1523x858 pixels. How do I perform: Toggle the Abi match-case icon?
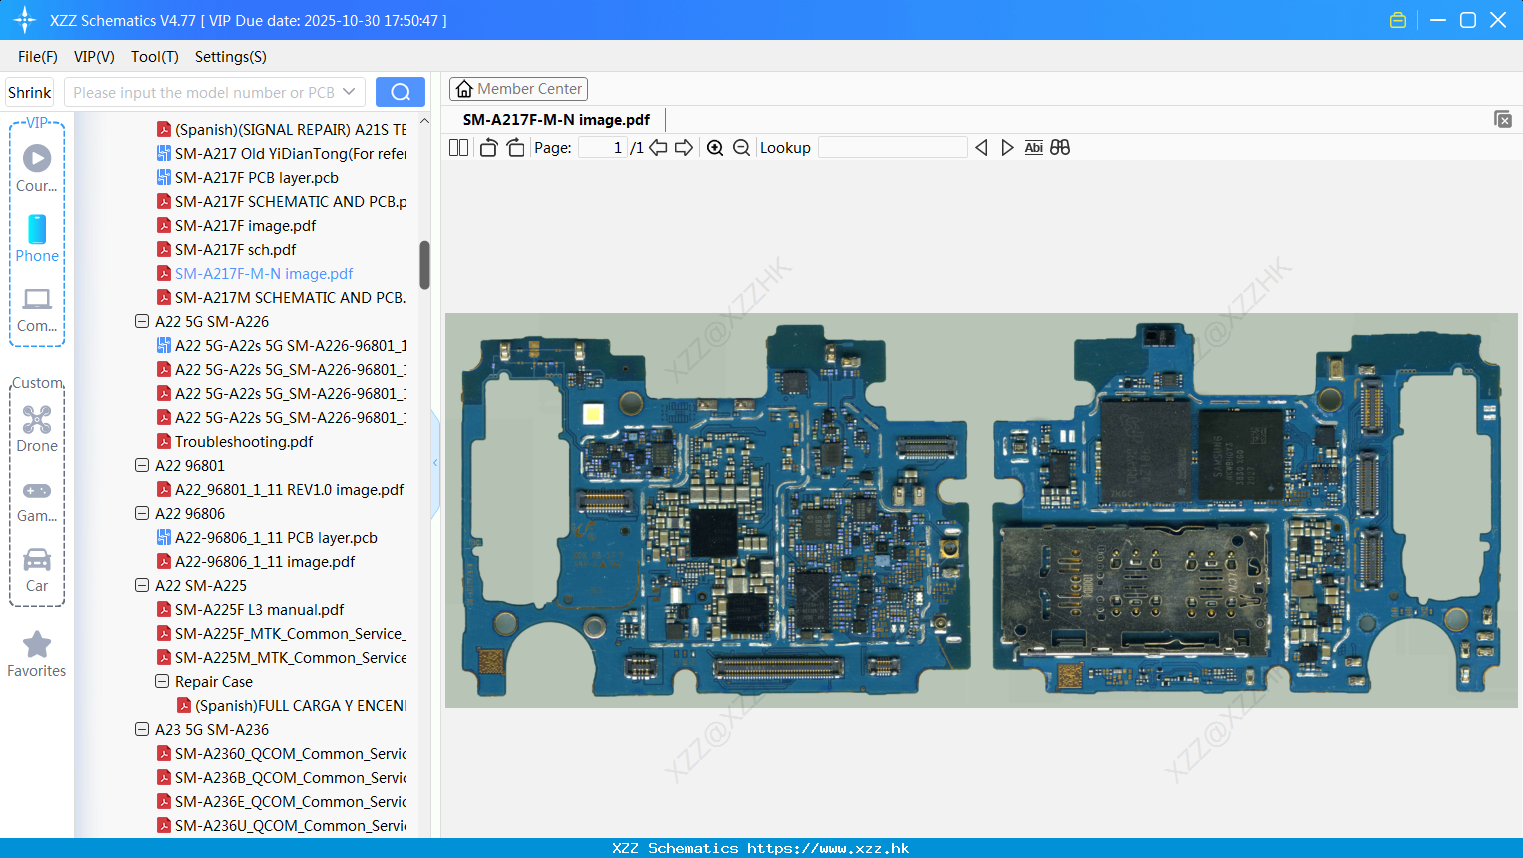pyautogui.click(x=1033, y=147)
